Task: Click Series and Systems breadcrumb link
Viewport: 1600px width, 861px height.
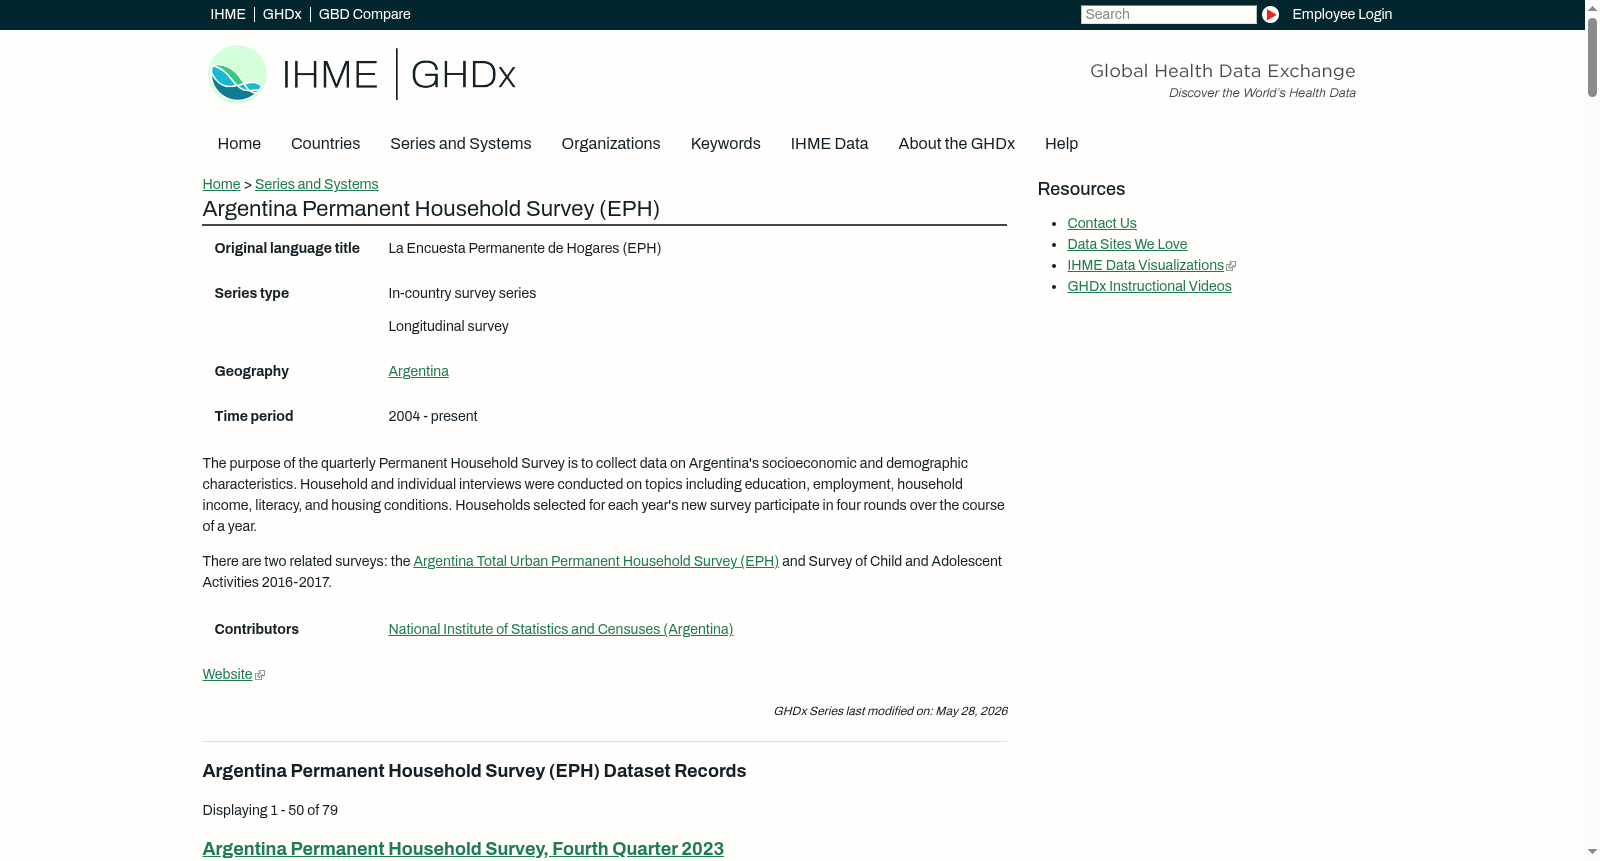Action: coord(316,184)
